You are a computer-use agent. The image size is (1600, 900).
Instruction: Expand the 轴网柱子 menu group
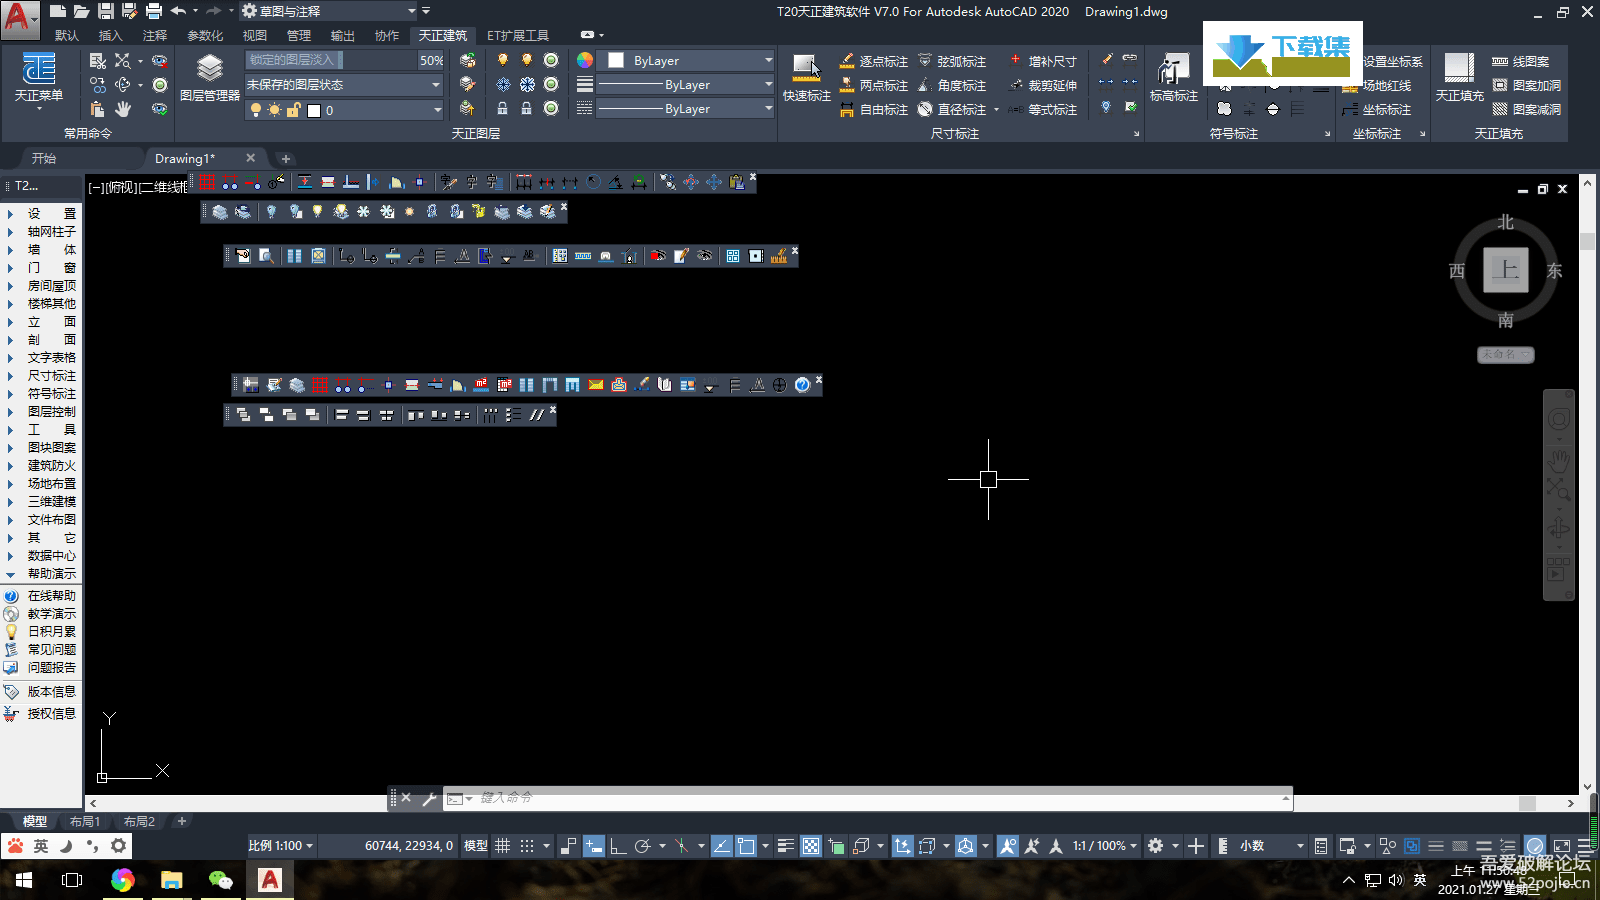click(40, 231)
